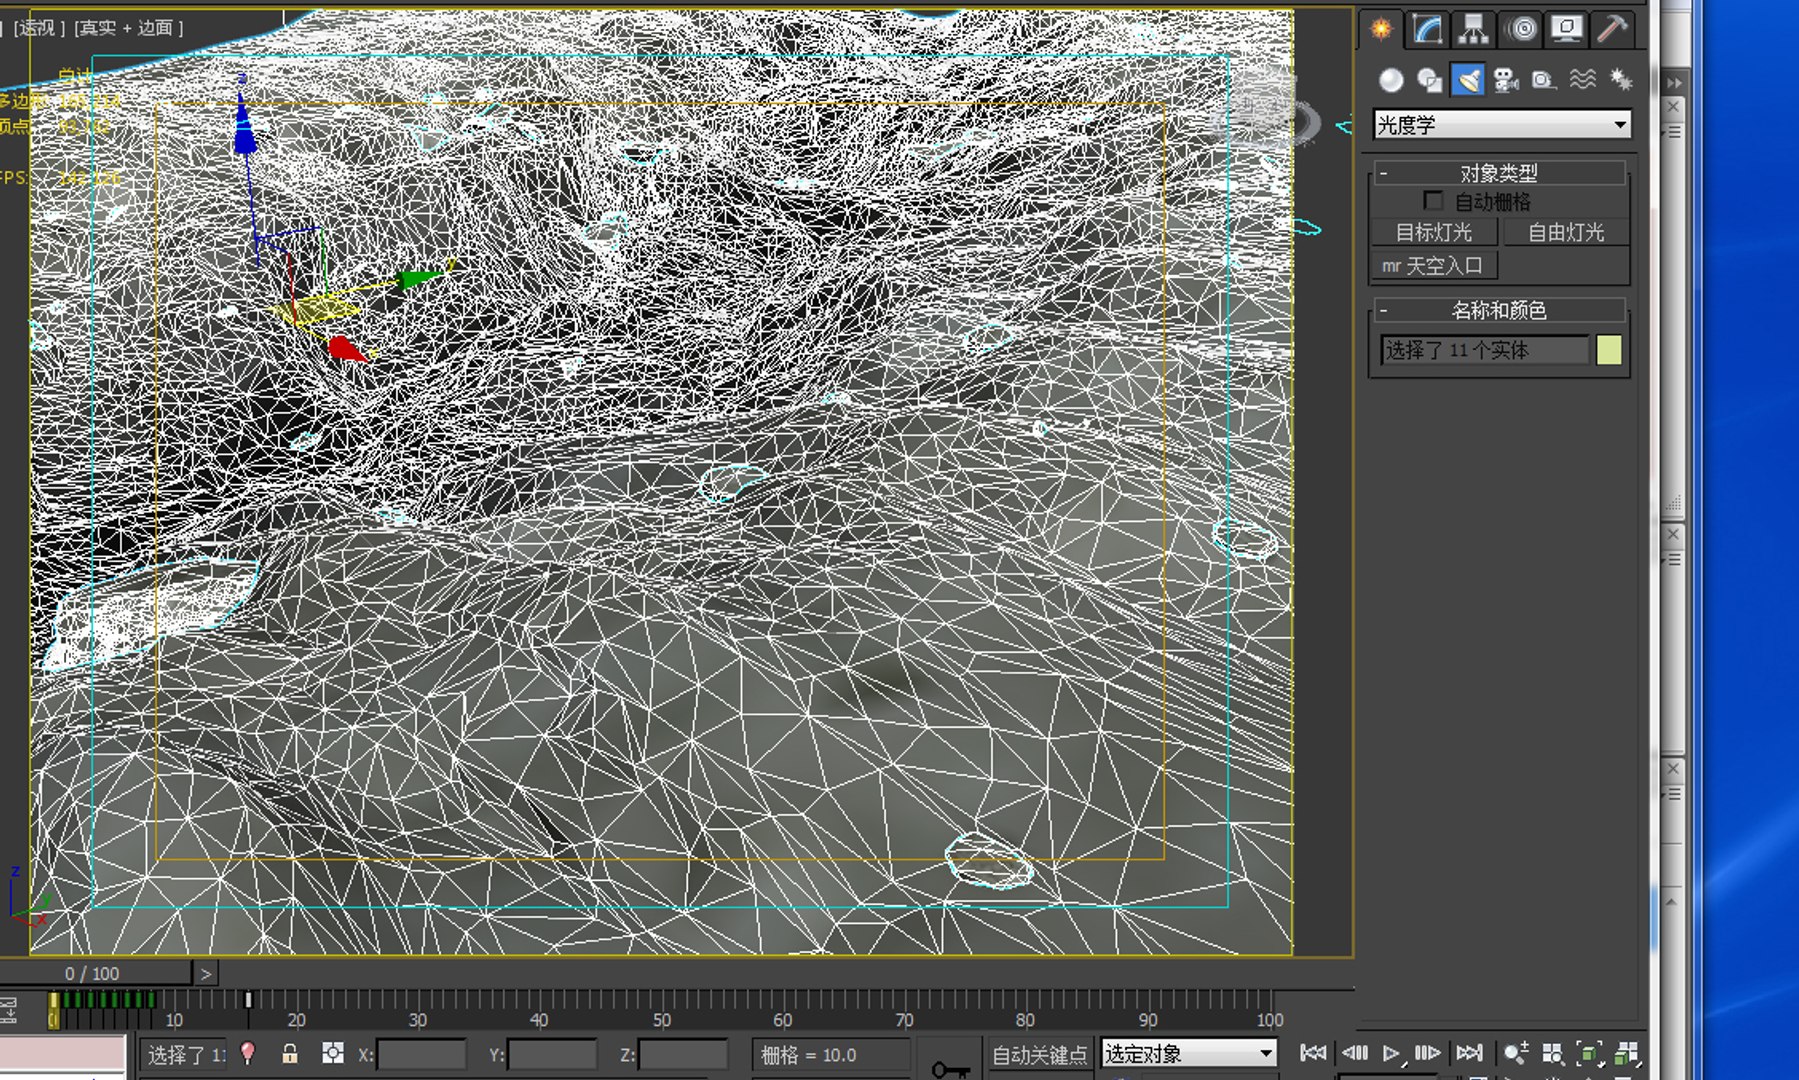Switch to the Hierarchy panel tab
This screenshot has width=1799, height=1080.
click(x=1473, y=29)
